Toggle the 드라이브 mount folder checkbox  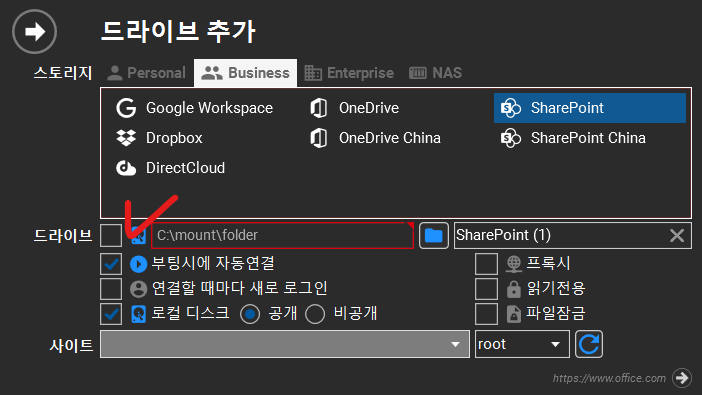point(111,235)
